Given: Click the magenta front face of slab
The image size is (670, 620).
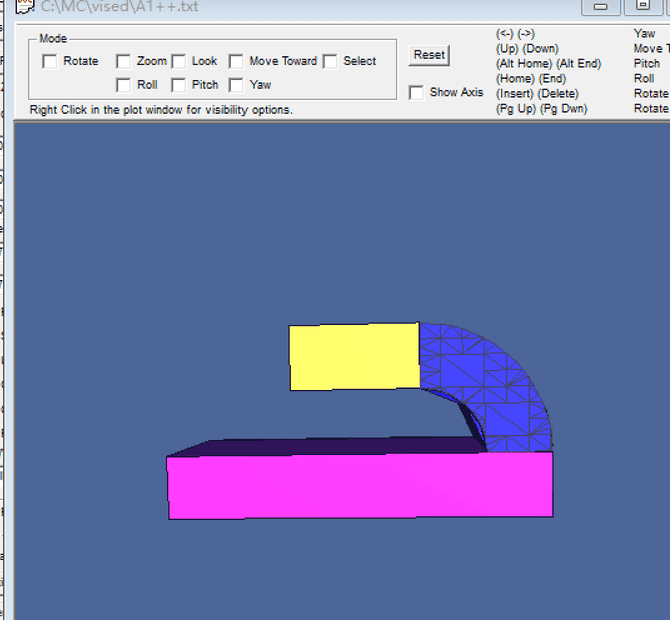Looking at the screenshot, I should click(360, 485).
